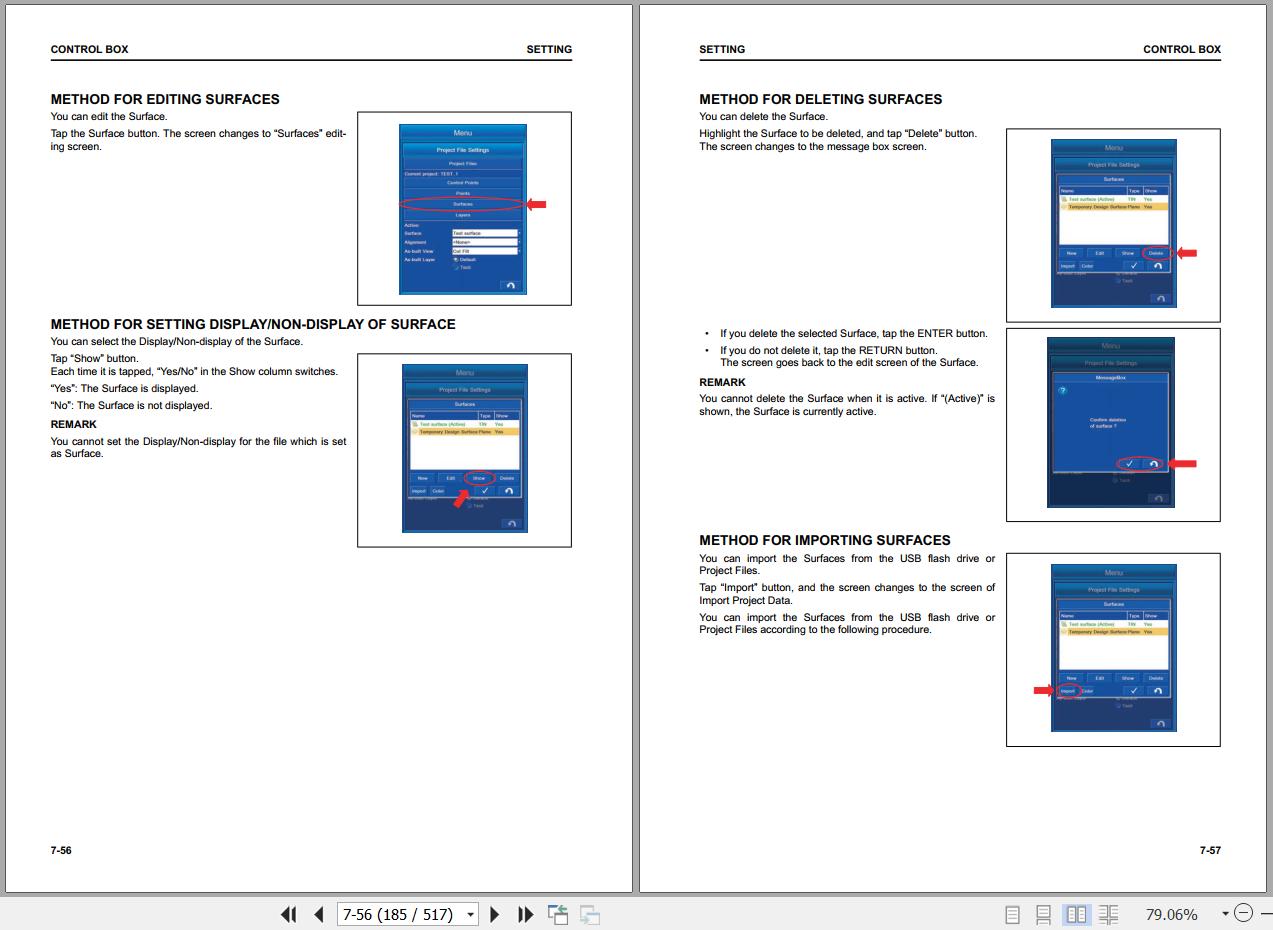Click the line 'You can select the Display/Non-display of the Surface.'
The height and width of the screenshot is (930, 1273).
(176, 341)
